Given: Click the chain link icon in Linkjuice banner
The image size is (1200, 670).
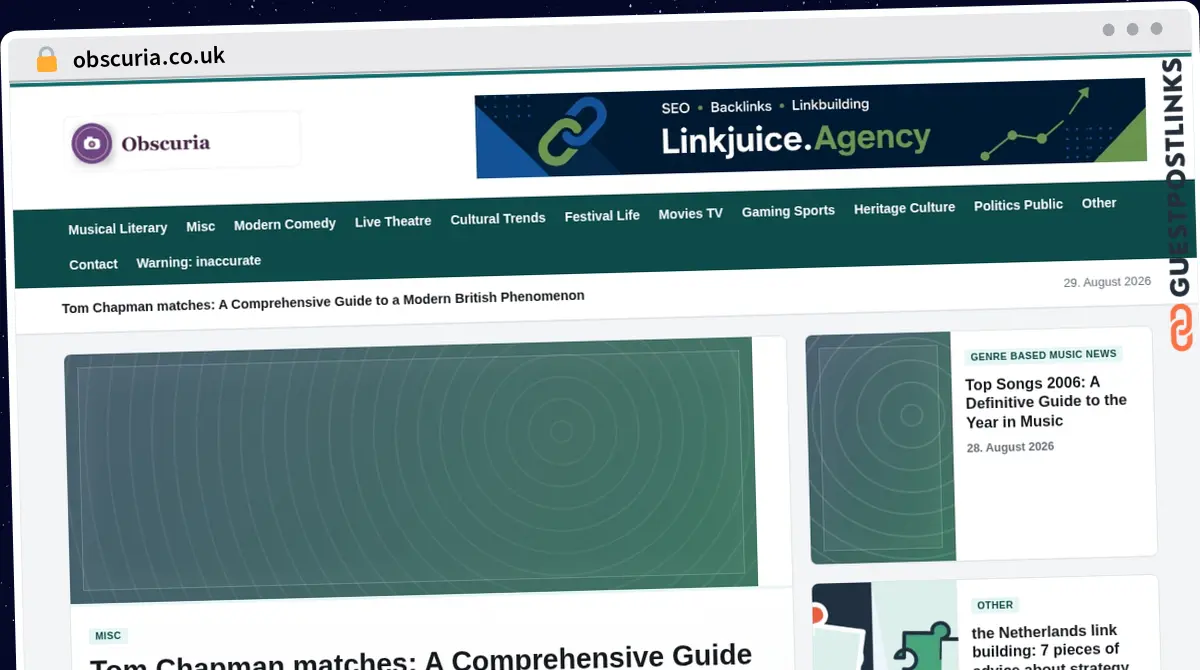Looking at the screenshot, I should (x=572, y=131).
